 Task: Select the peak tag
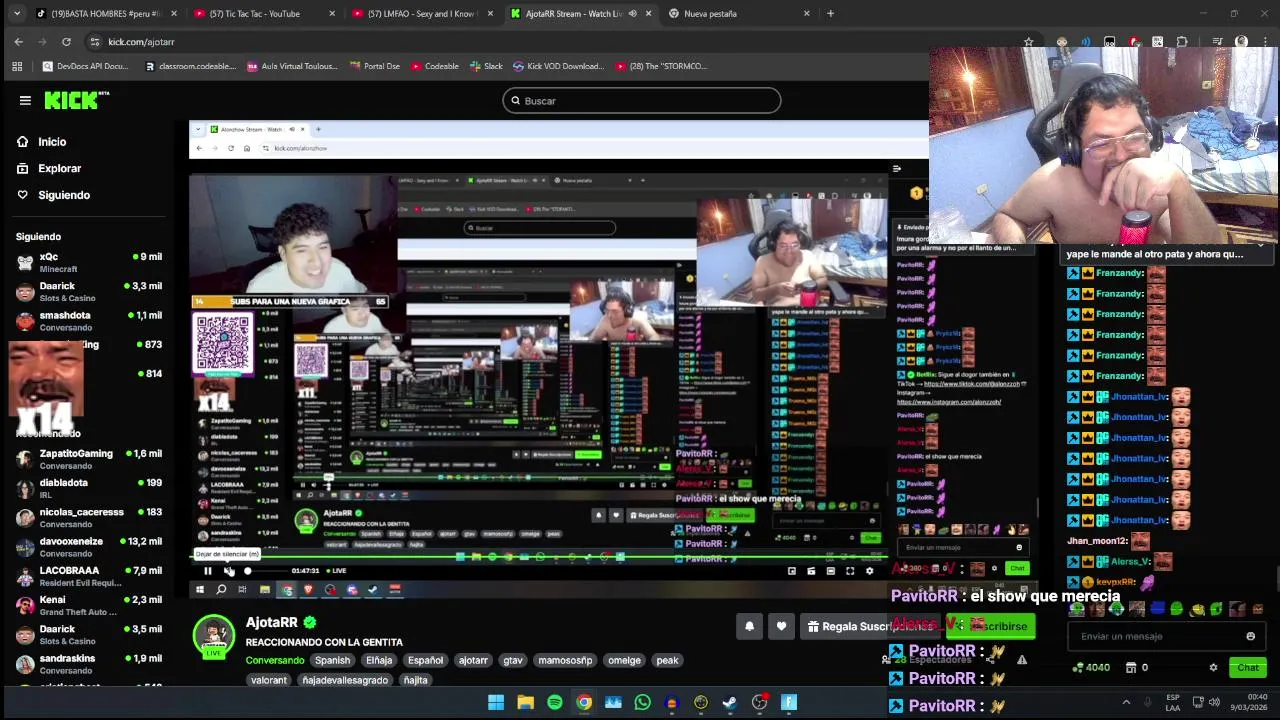(667, 660)
